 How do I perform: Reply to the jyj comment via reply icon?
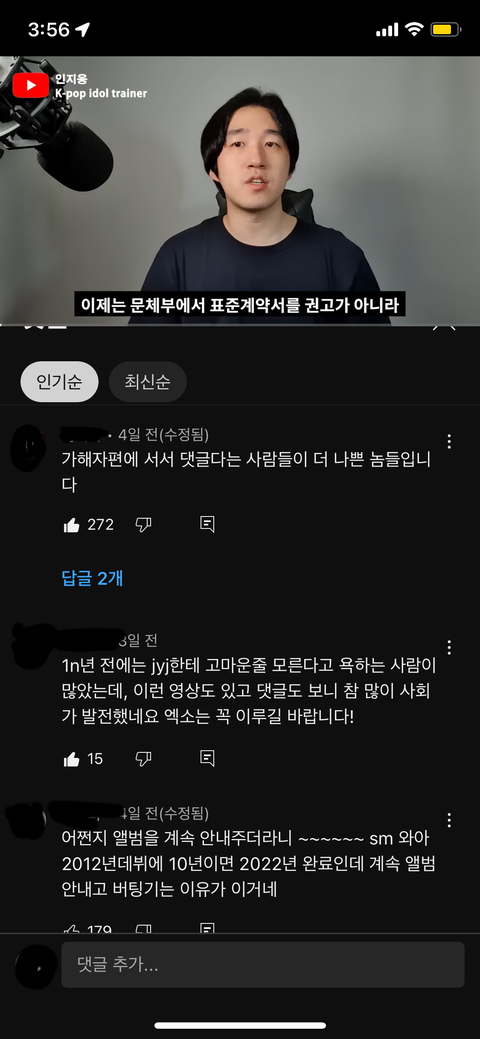[207, 759]
